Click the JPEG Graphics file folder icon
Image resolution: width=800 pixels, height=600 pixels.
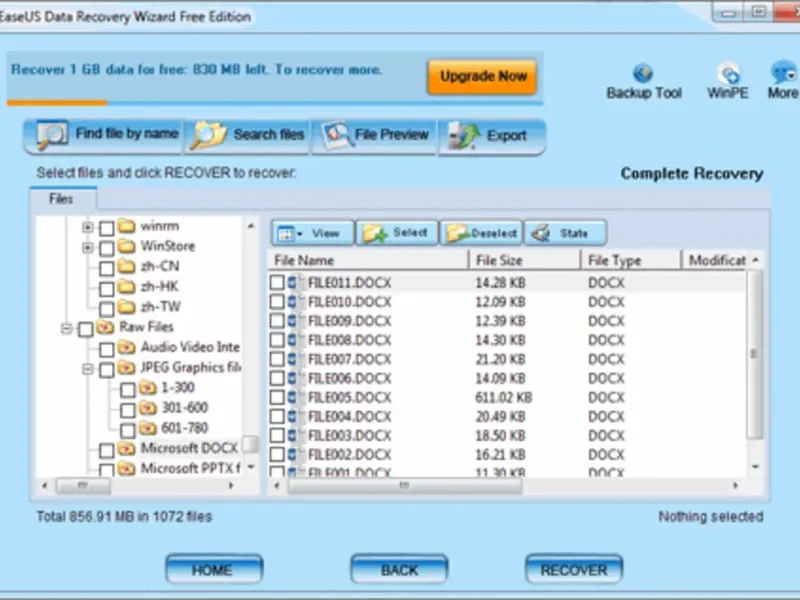pos(126,367)
